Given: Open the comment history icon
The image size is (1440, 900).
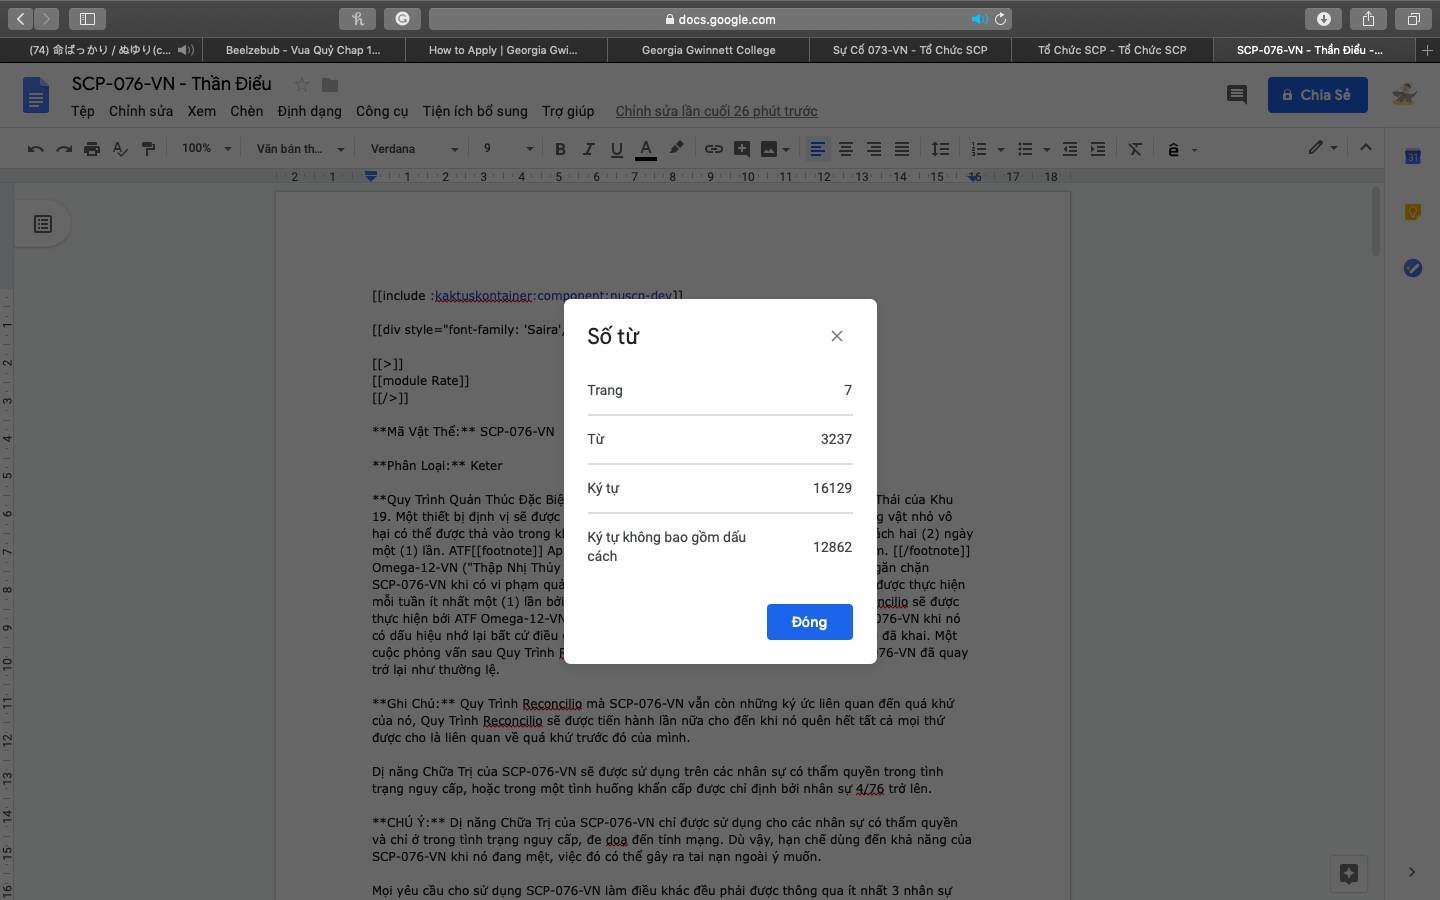Looking at the screenshot, I should click(1237, 95).
